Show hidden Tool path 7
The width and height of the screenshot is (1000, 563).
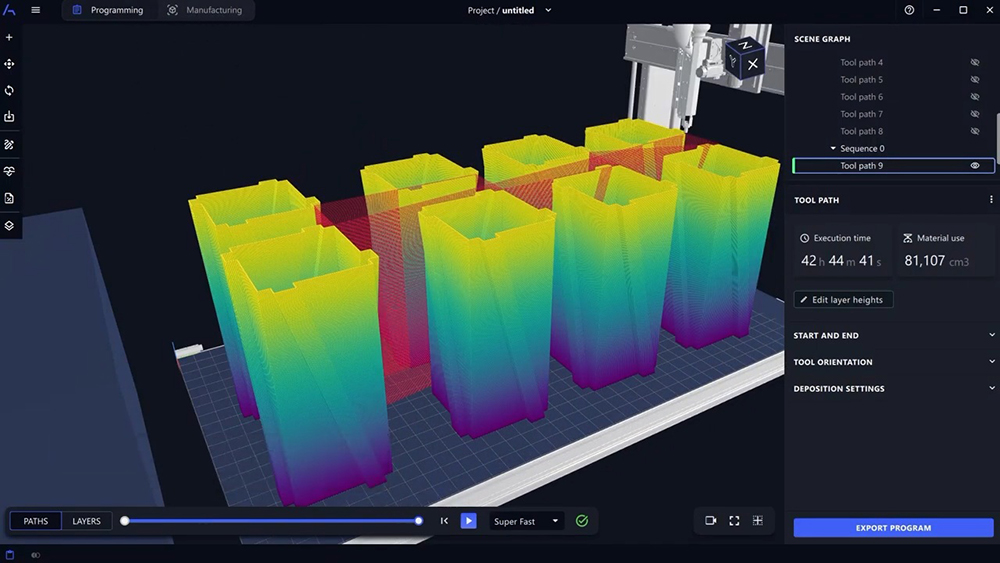[x=975, y=114]
